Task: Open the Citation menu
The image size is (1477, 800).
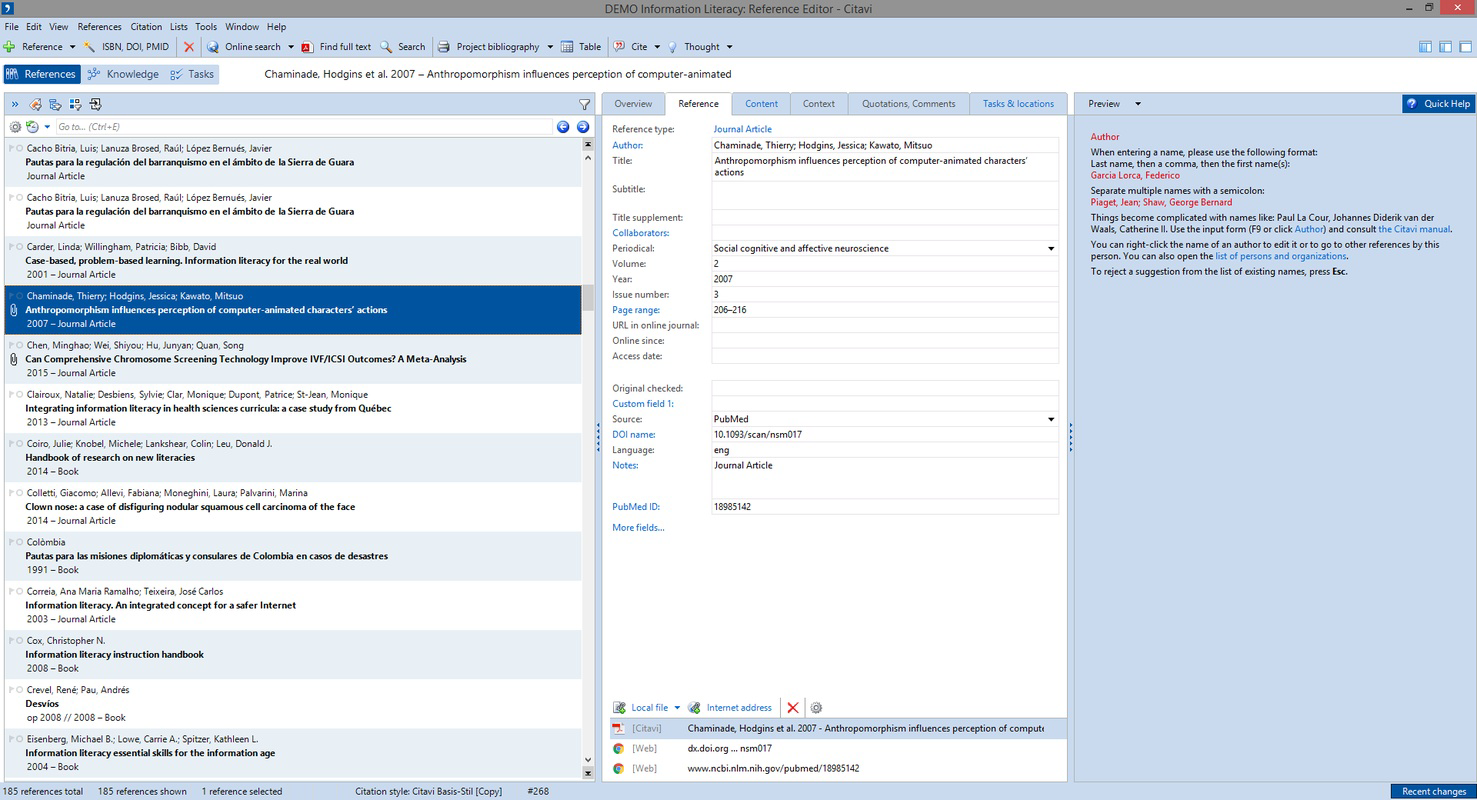Action: click(x=146, y=27)
